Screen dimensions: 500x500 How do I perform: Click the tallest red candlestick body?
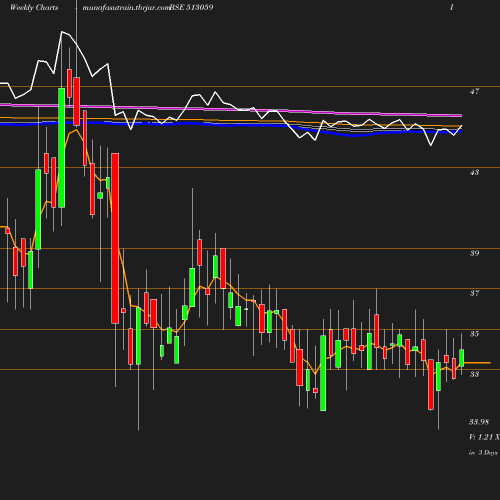click(x=115, y=238)
